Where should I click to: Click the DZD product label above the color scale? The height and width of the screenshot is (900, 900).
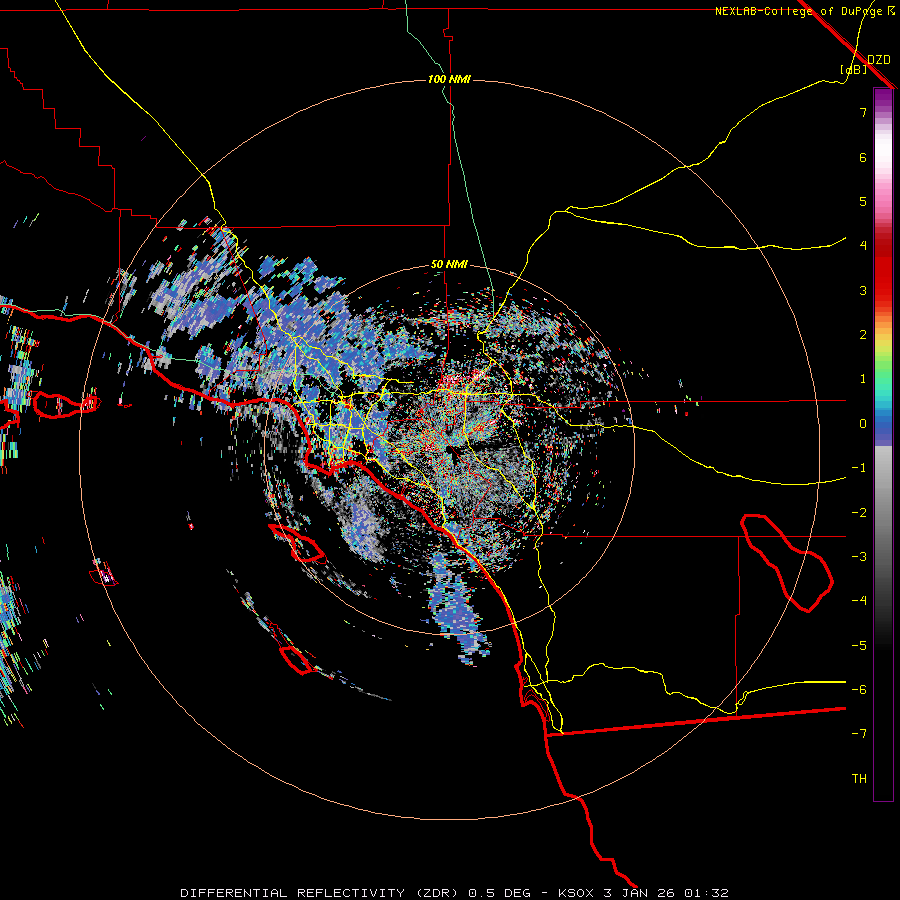click(x=878, y=60)
